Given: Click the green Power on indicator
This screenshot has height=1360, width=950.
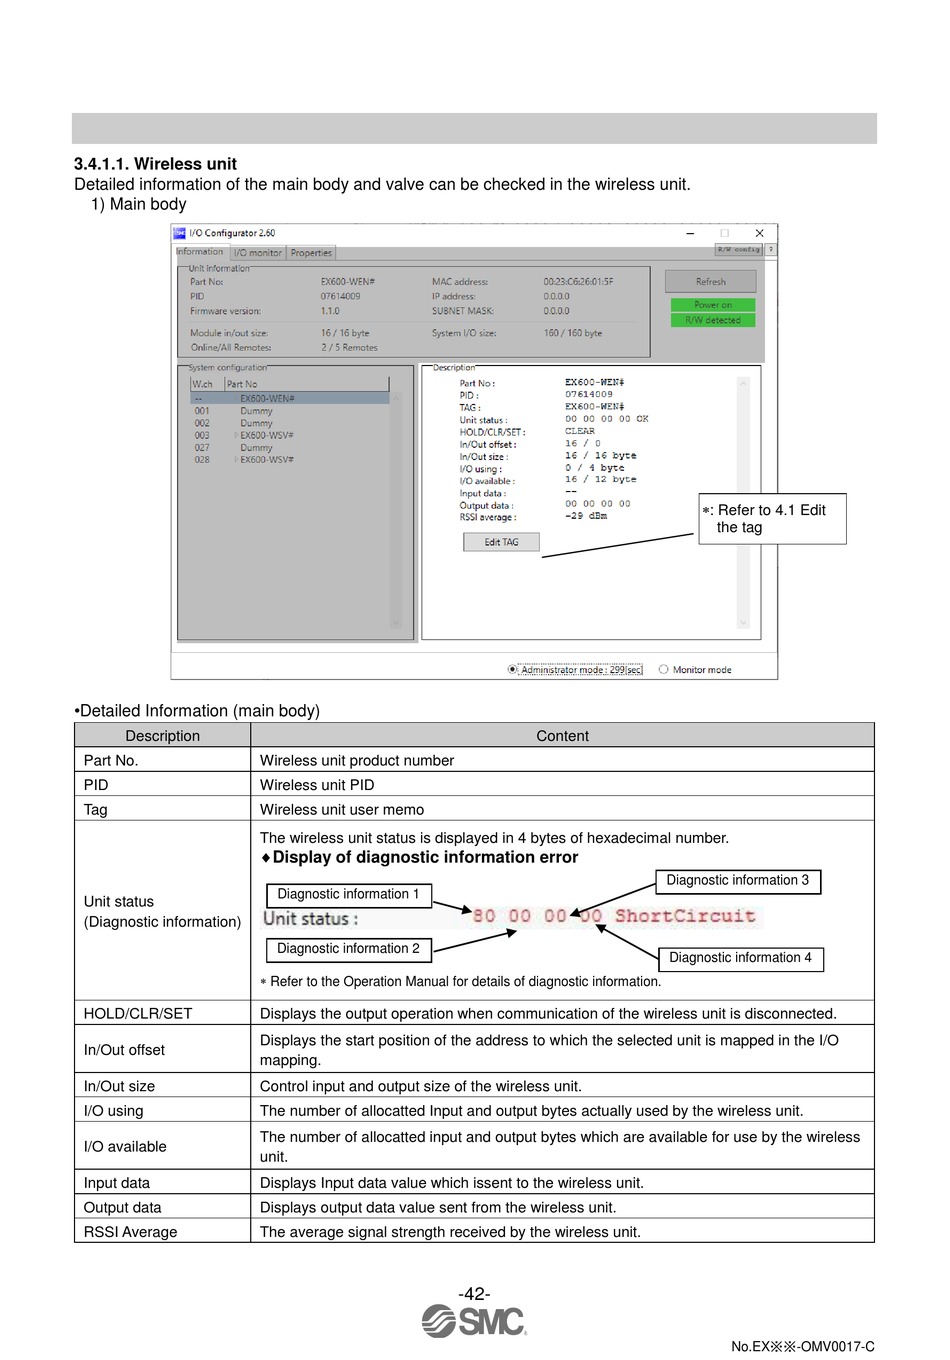Looking at the screenshot, I should tap(713, 305).
